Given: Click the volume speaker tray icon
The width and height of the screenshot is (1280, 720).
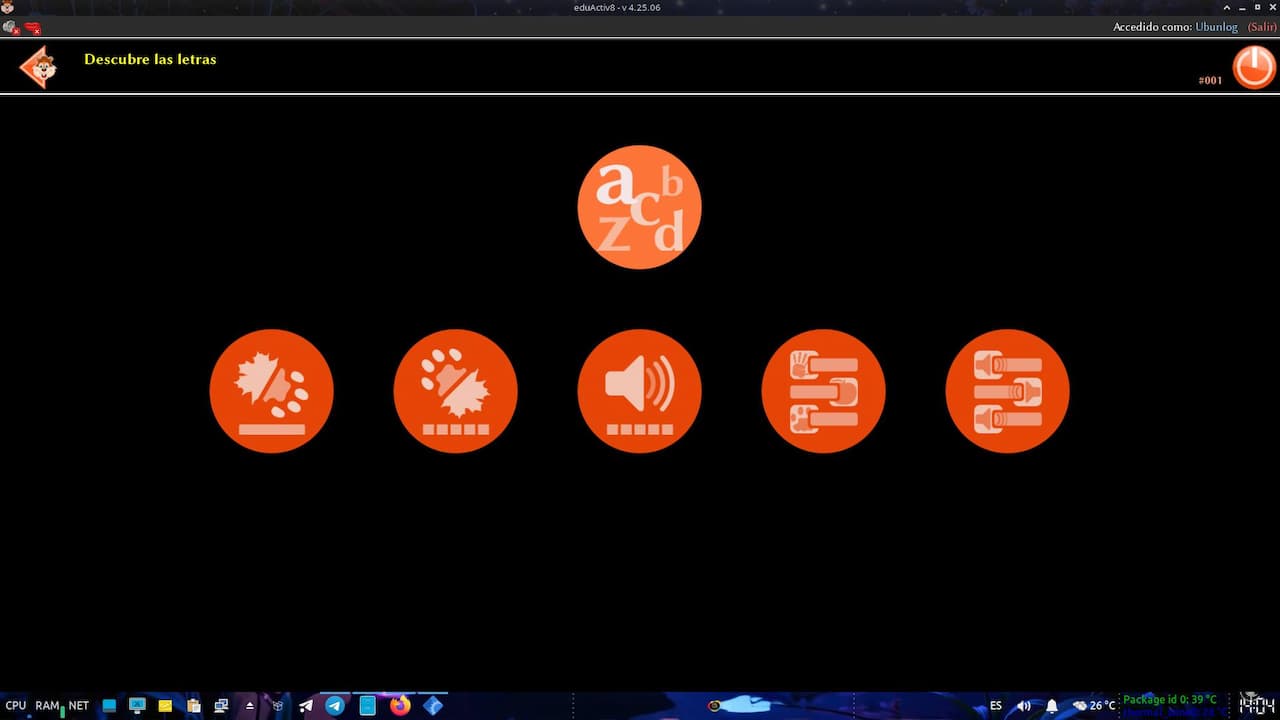Looking at the screenshot, I should tap(1024, 706).
